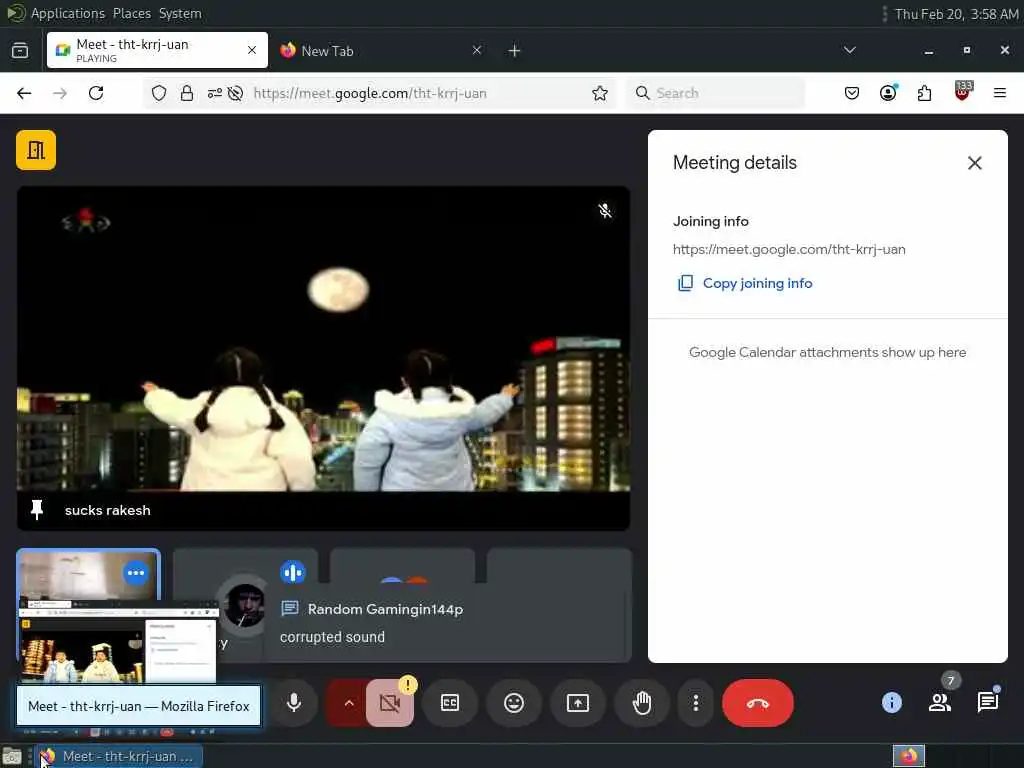The width and height of the screenshot is (1024, 768).
Task: Open the Firefox account icon
Action: click(x=888, y=93)
